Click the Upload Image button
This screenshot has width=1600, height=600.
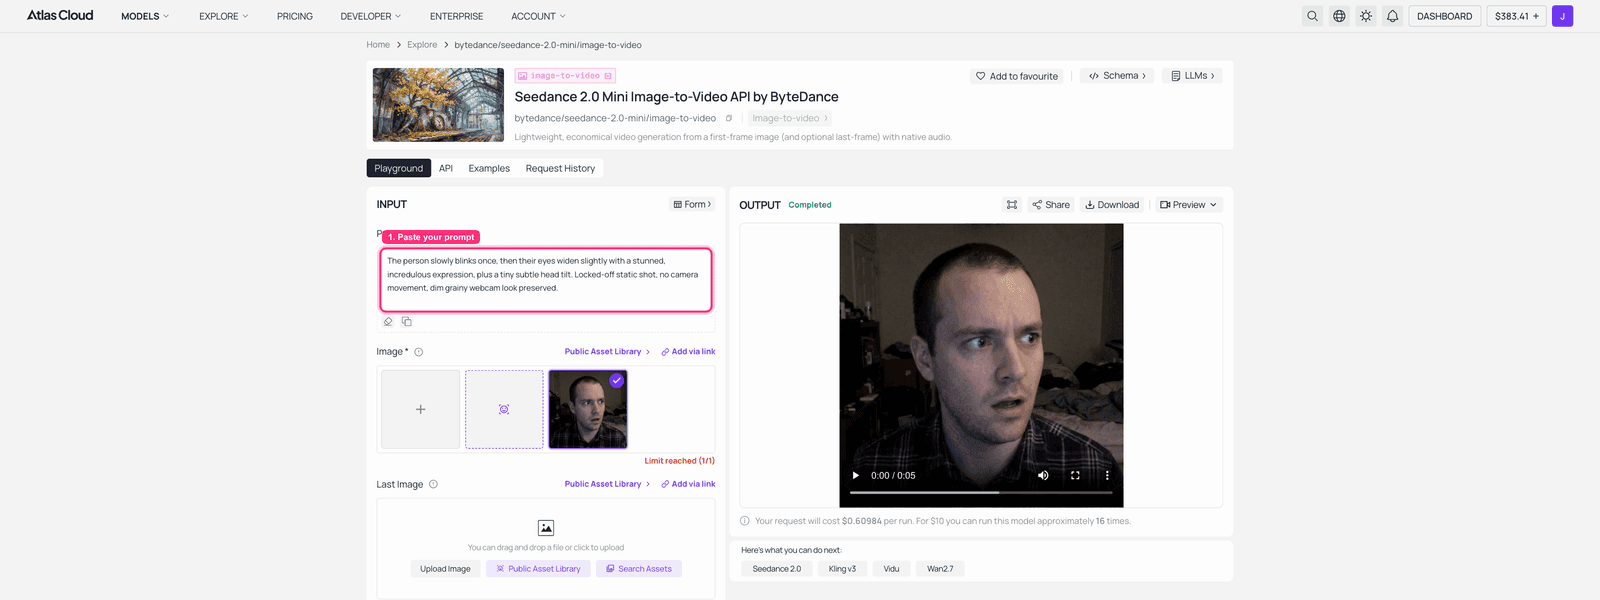point(445,569)
